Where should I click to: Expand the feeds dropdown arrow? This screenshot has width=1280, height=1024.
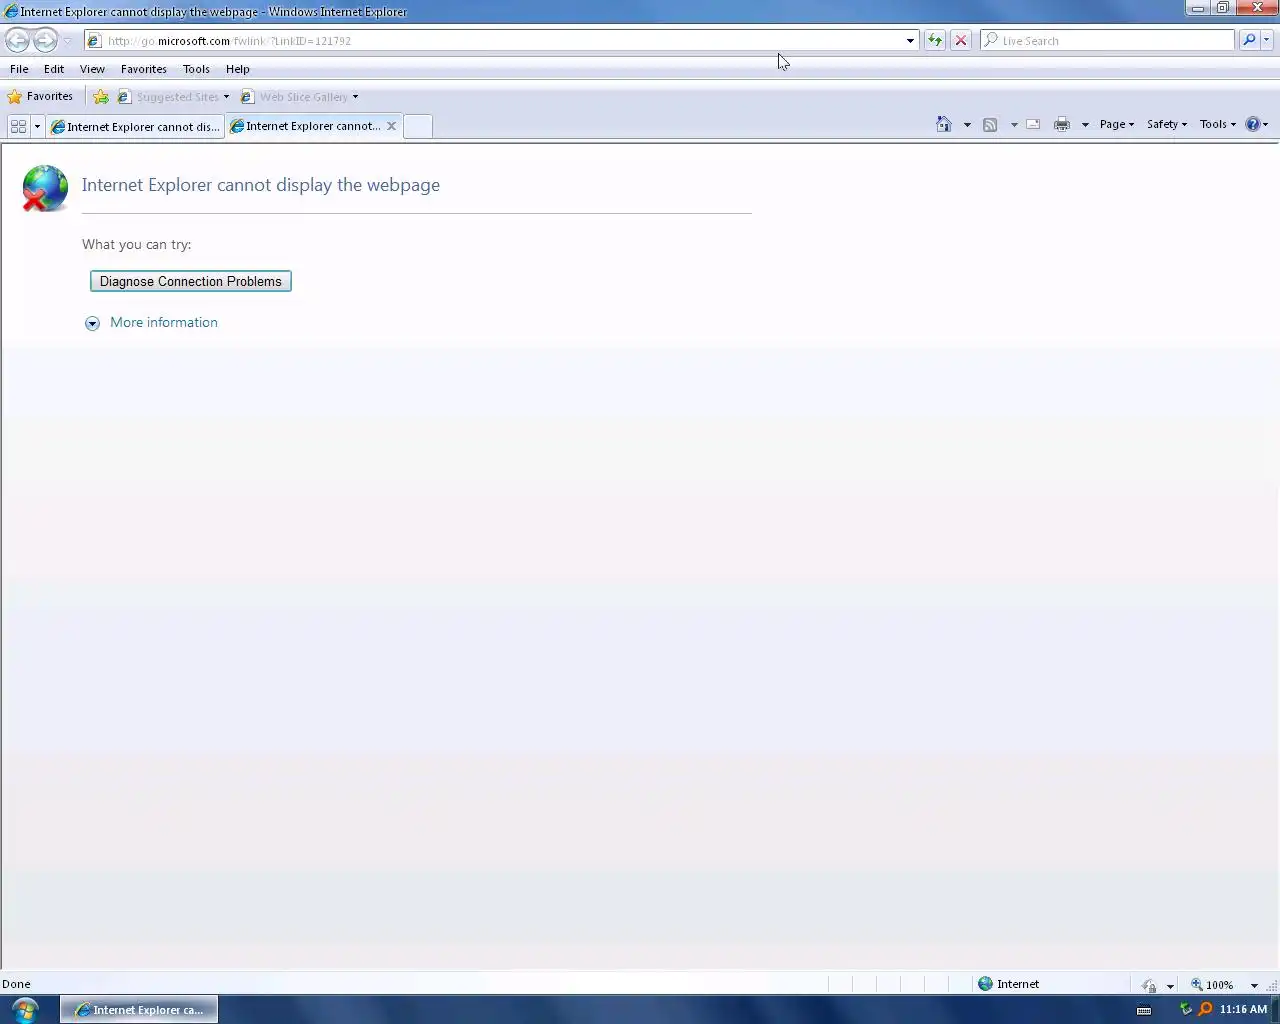tap(1014, 125)
